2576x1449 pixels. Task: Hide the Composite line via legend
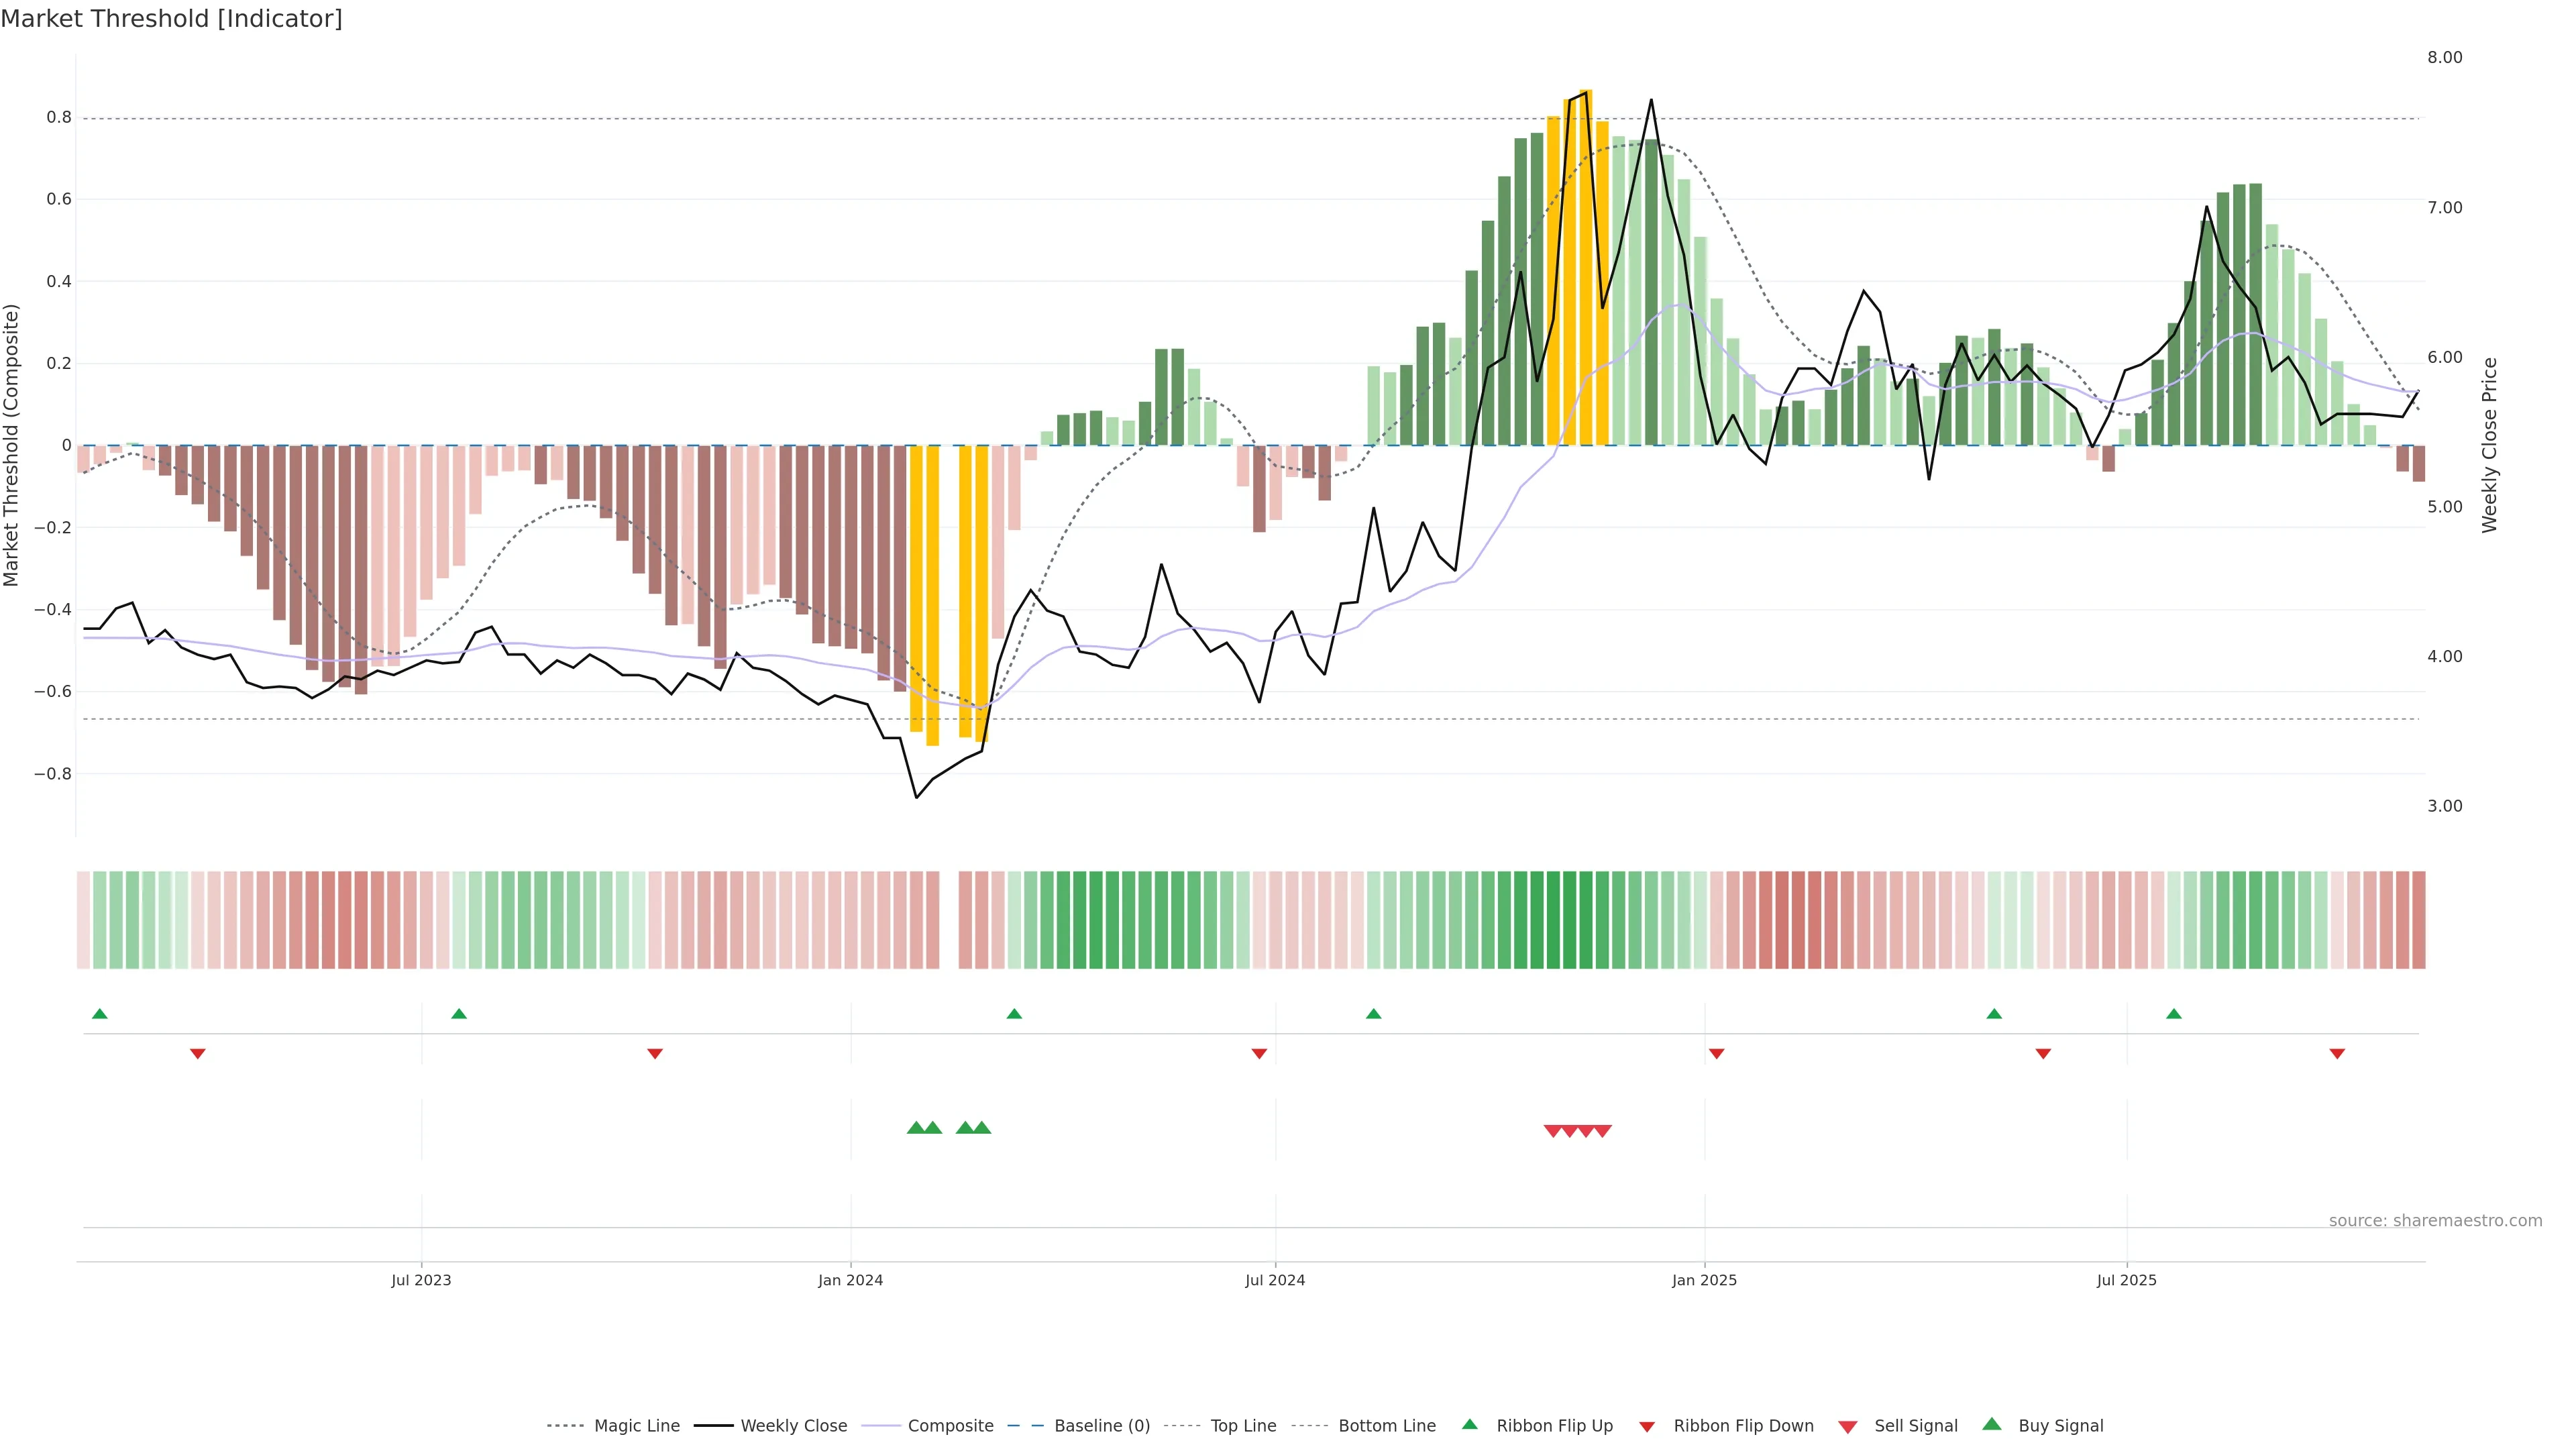click(950, 1426)
